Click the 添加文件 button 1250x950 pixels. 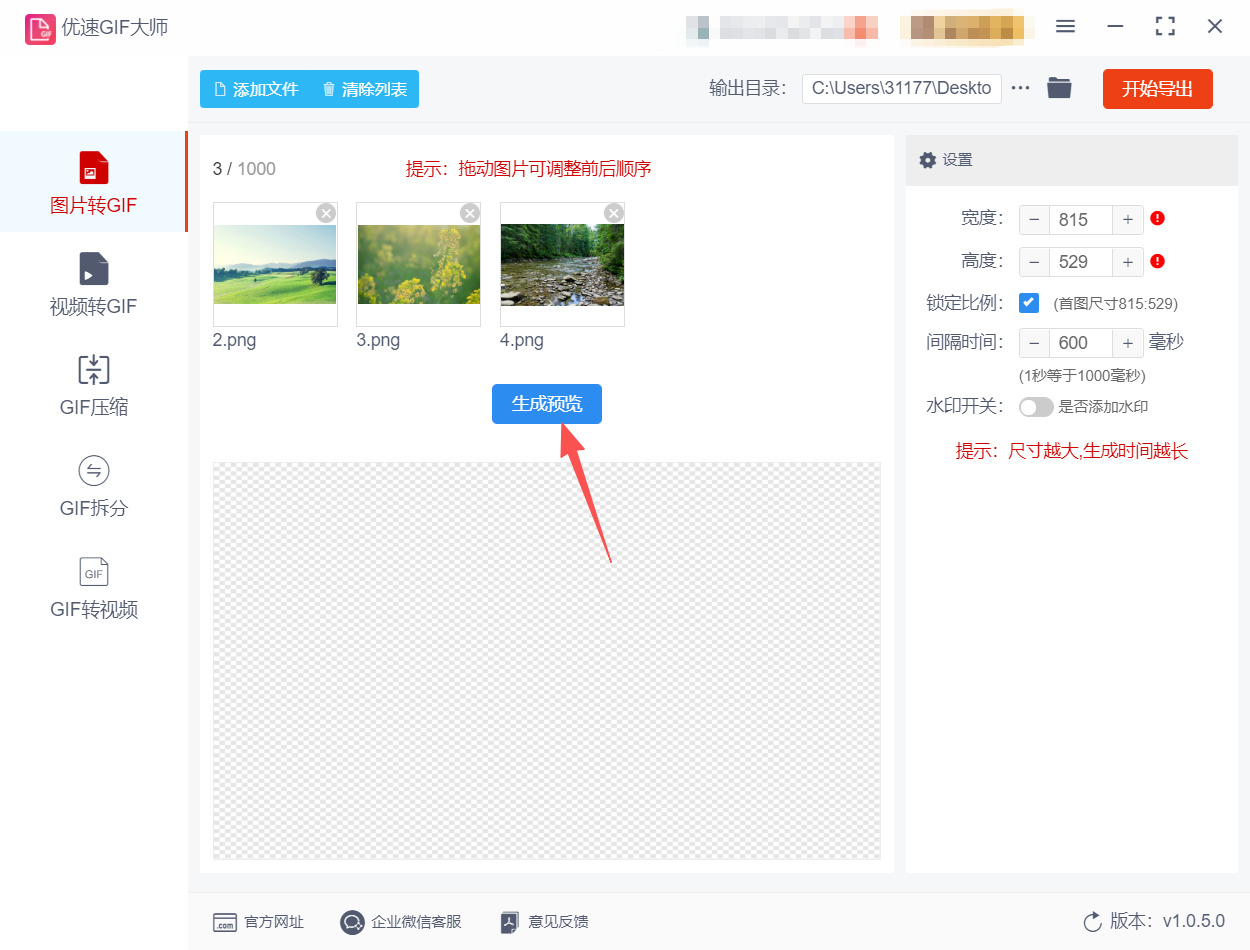pos(256,89)
